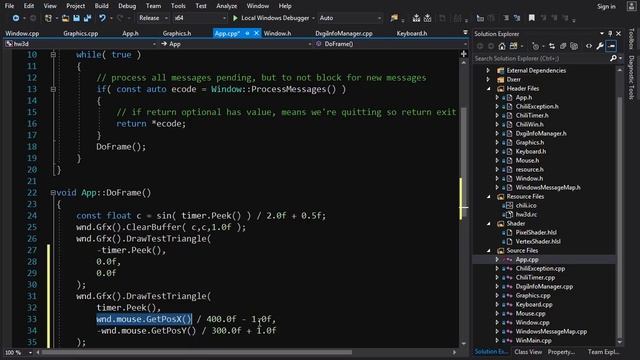Open the Team Explorer panel tab

[x=603, y=351]
